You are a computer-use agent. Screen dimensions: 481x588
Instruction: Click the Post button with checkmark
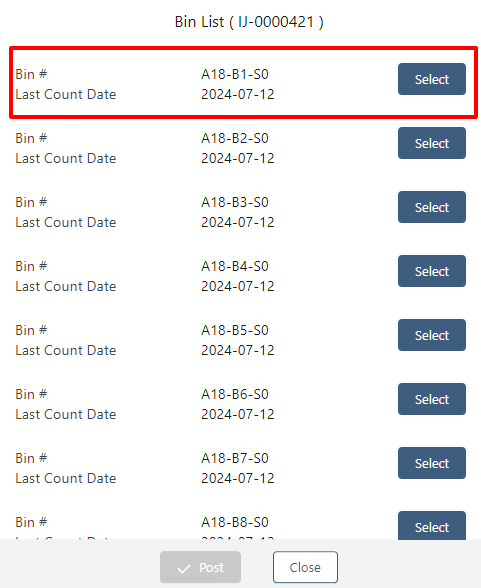[201, 567]
